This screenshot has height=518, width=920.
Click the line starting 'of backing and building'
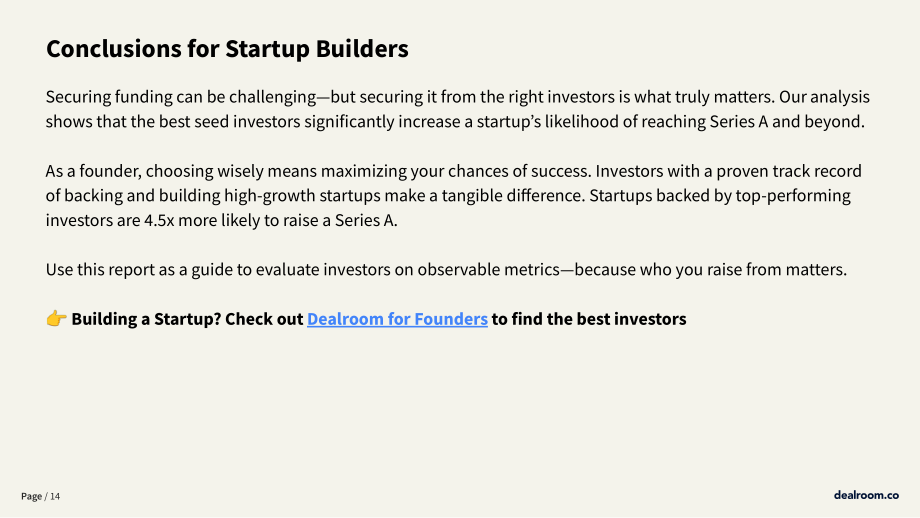pyautogui.click(x=448, y=196)
